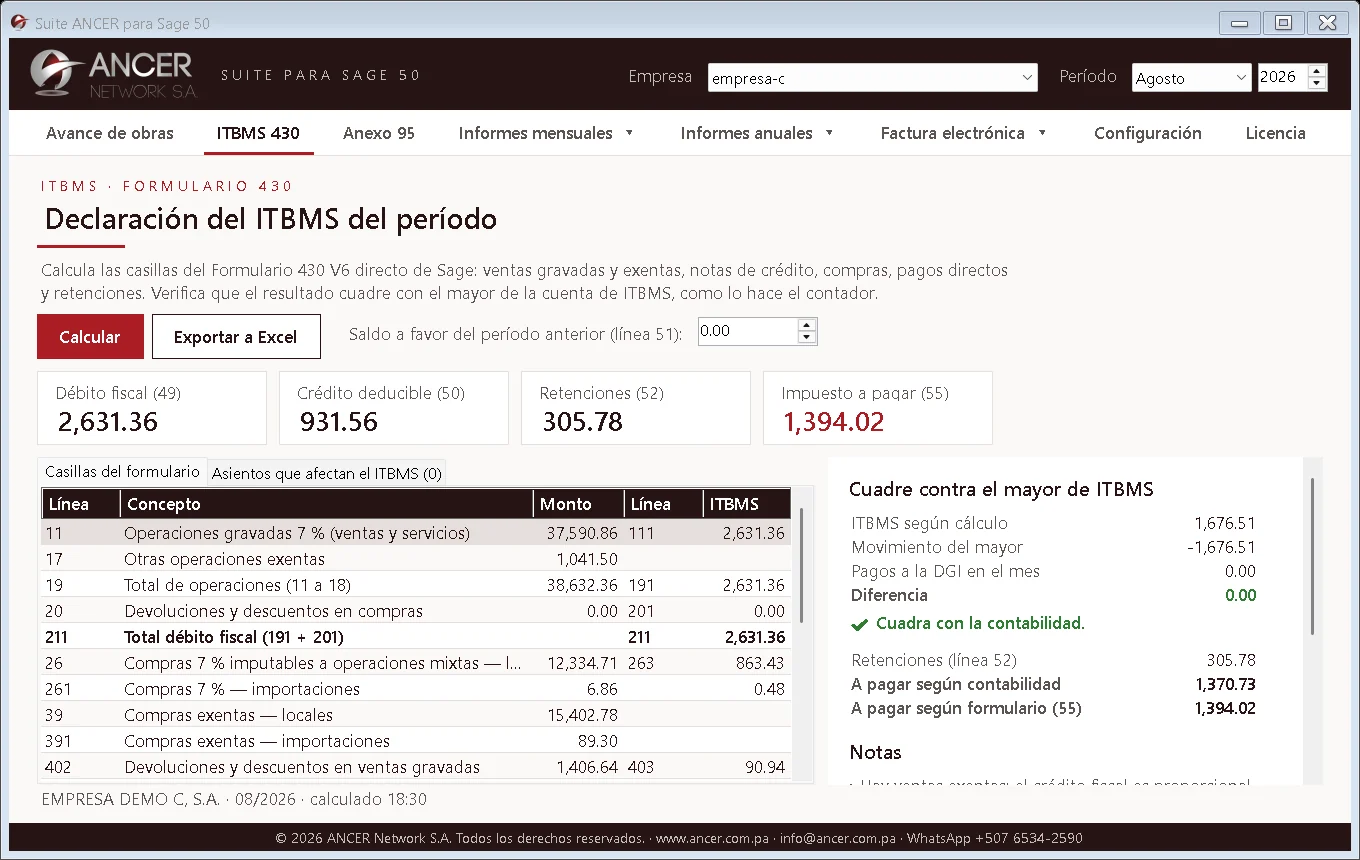This screenshot has width=1360, height=860.
Task: Select the ITBMS 430 tab
Action: click(258, 133)
